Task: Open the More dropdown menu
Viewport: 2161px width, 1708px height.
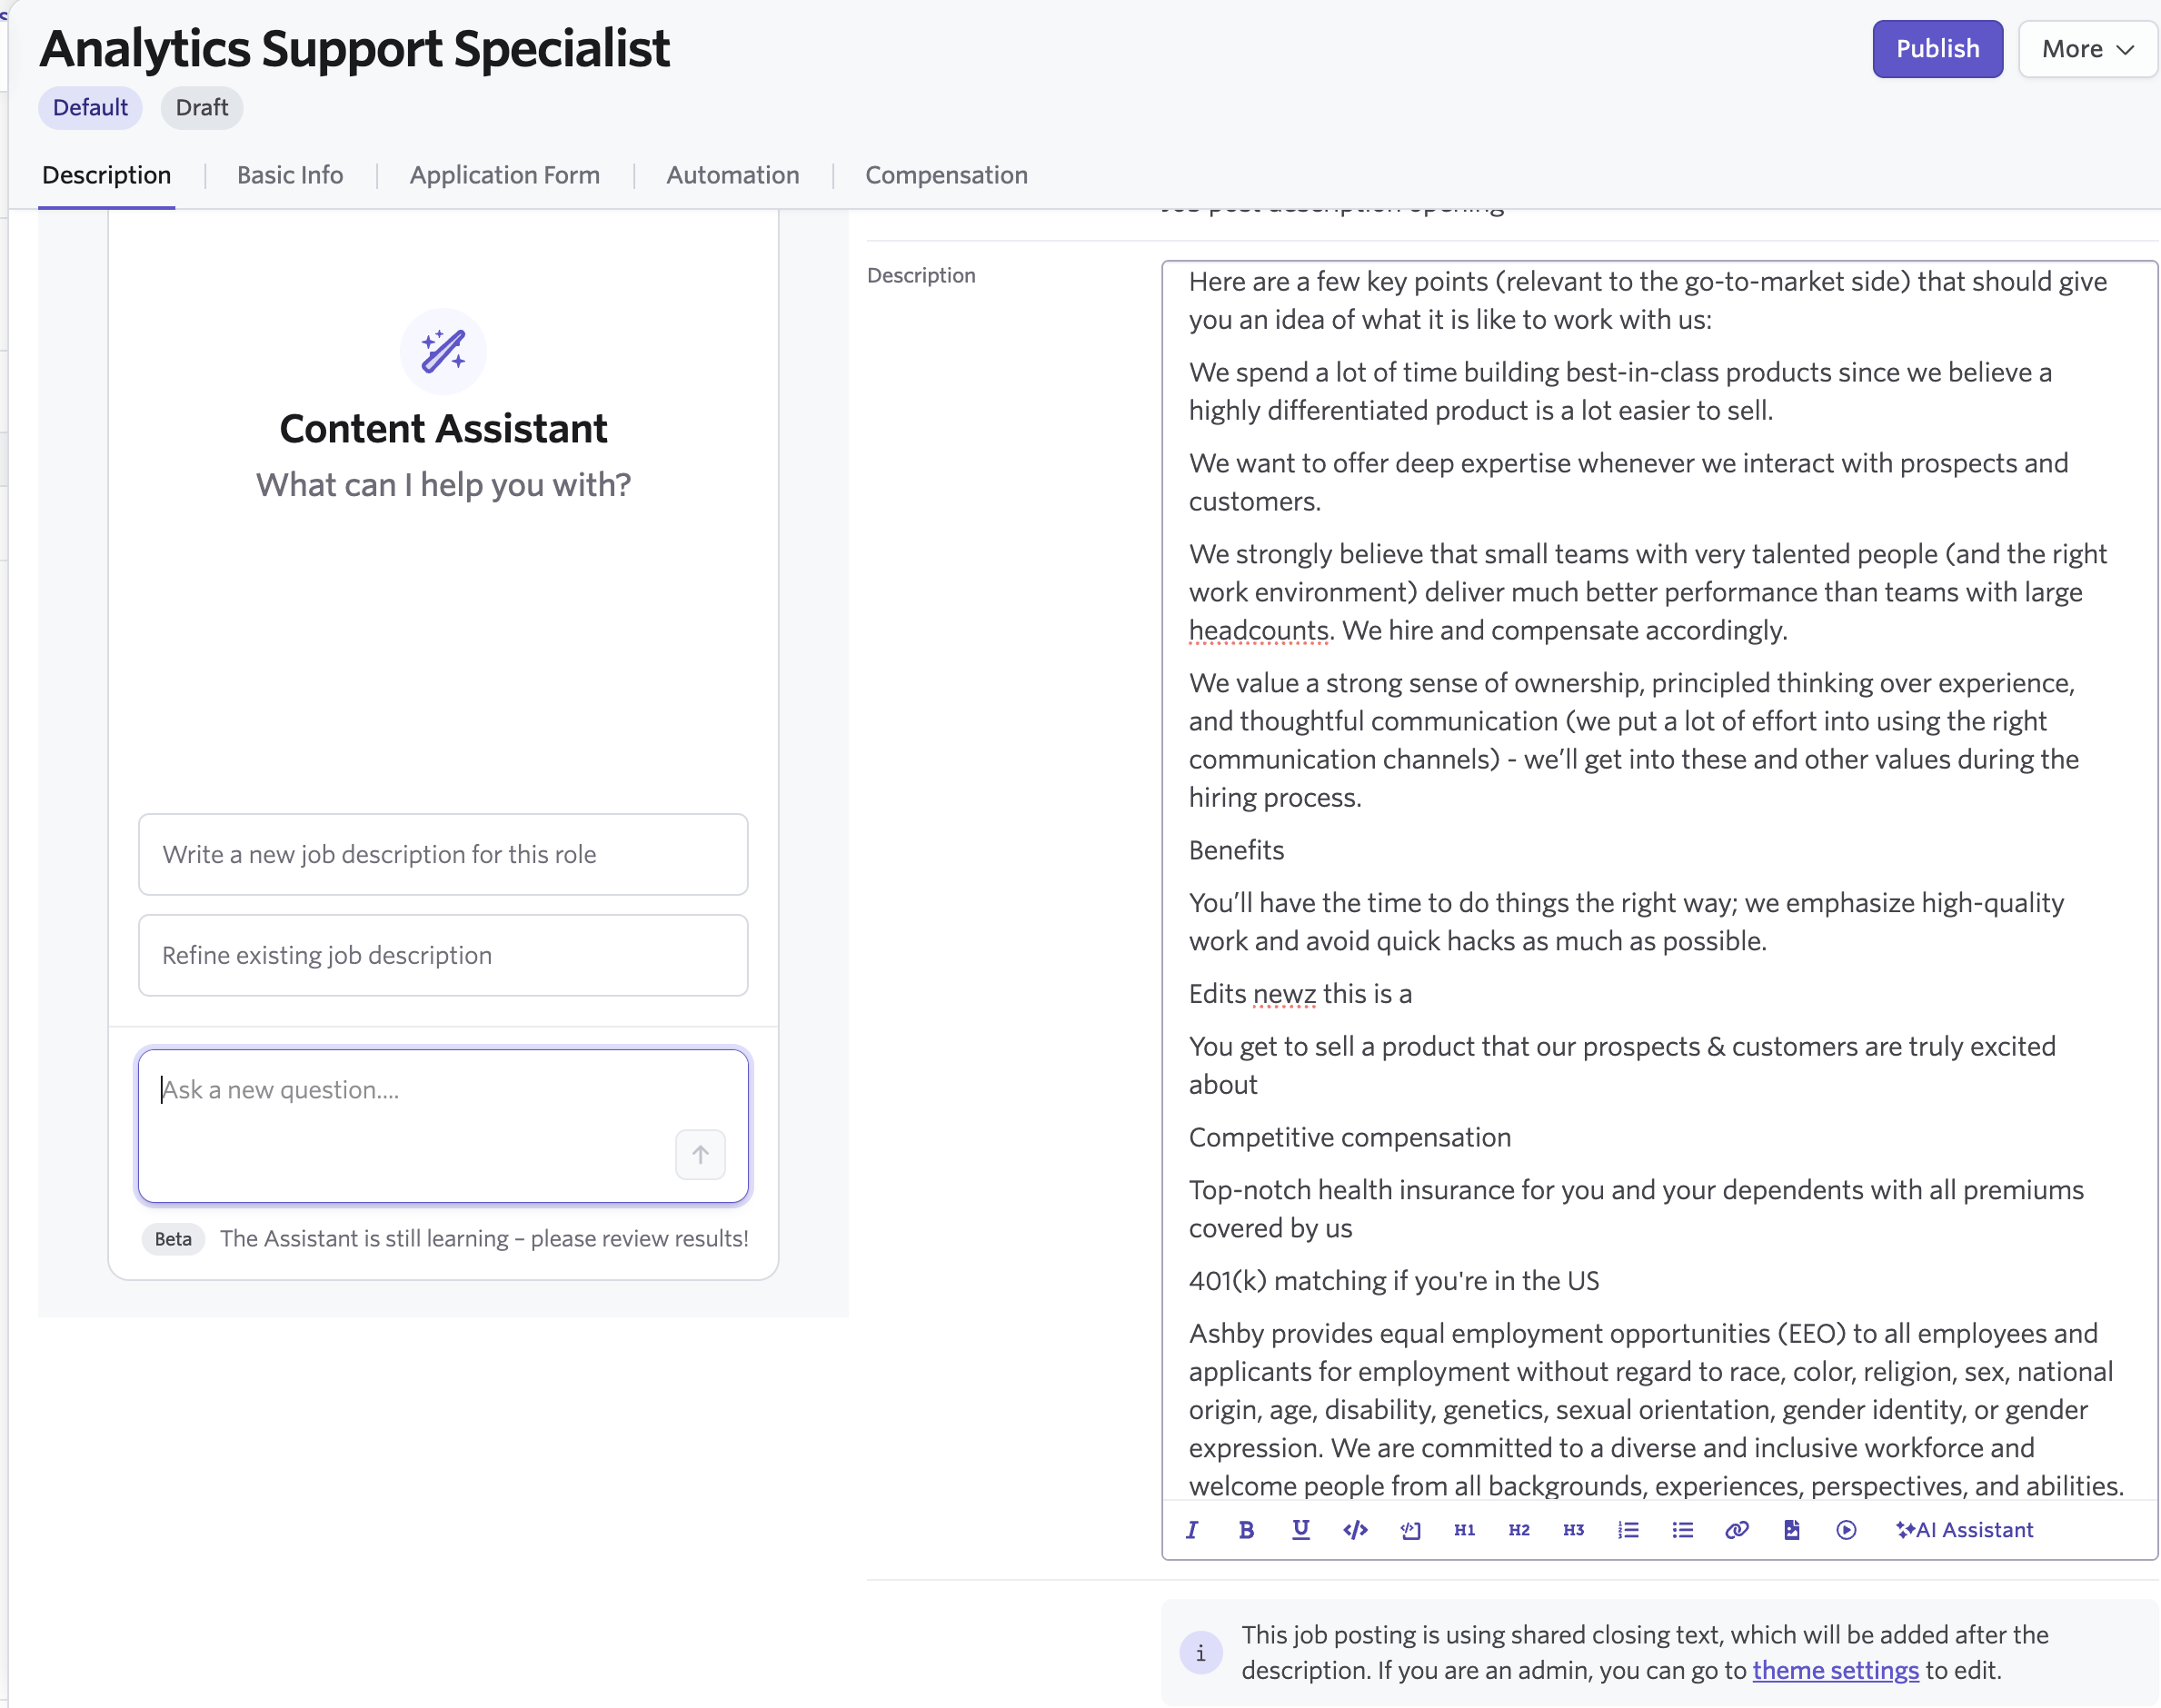Action: coord(2087,49)
